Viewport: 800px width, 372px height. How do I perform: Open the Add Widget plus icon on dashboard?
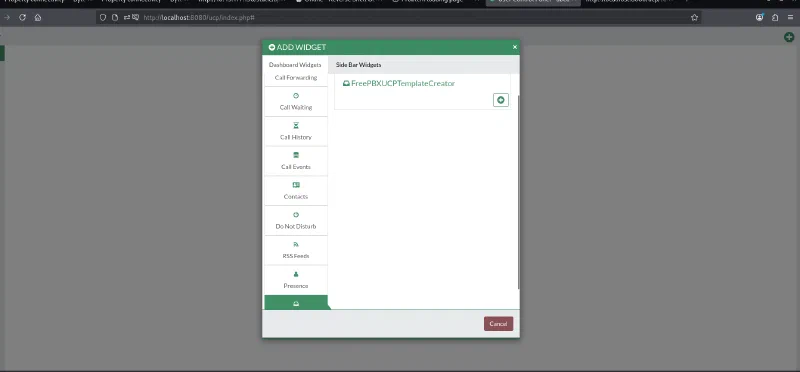(789, 37)
